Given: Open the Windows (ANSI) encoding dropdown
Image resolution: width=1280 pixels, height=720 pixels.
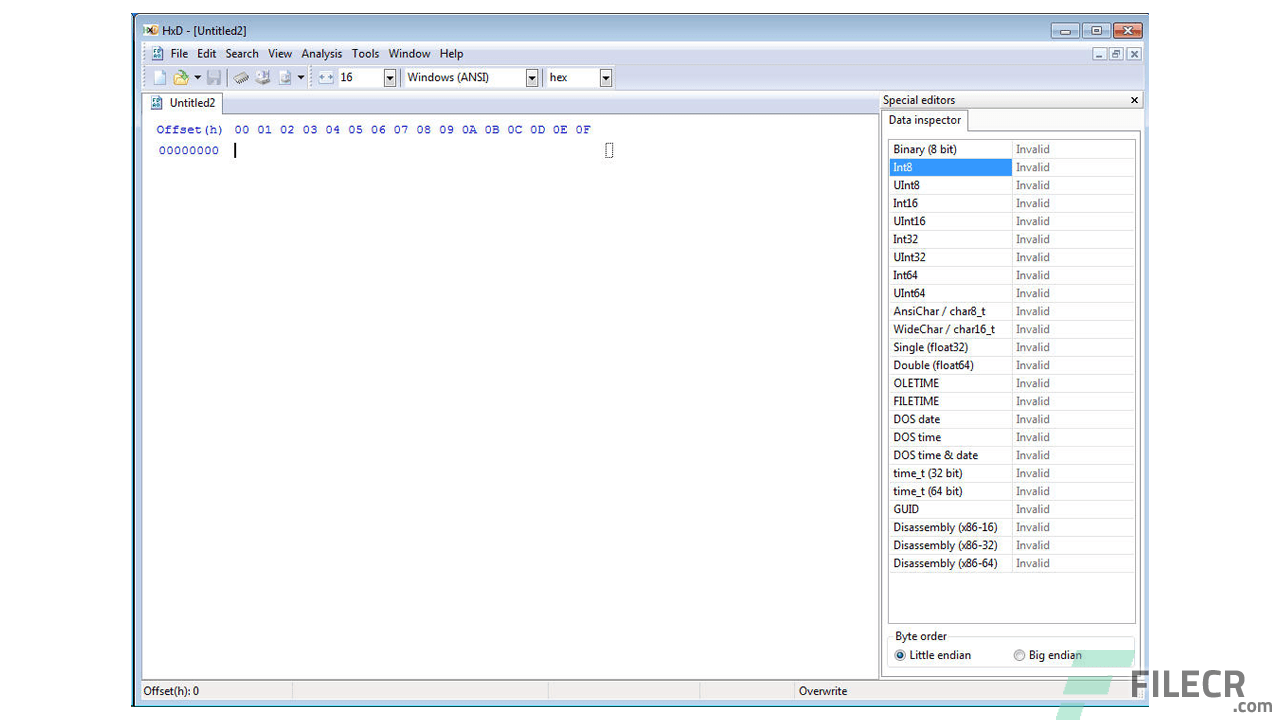Looking at the screenshot, I should pyautogui.click(x=529, y=77).
